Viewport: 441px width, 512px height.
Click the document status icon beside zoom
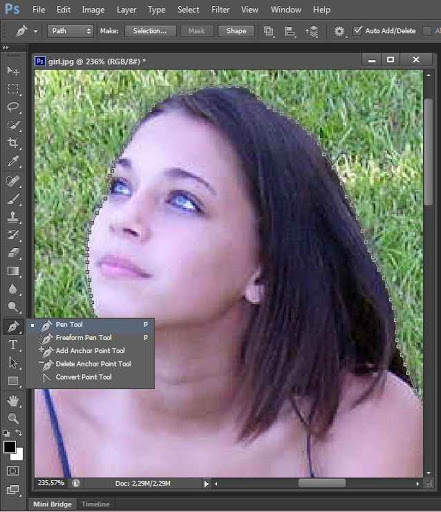click(76, 483)
